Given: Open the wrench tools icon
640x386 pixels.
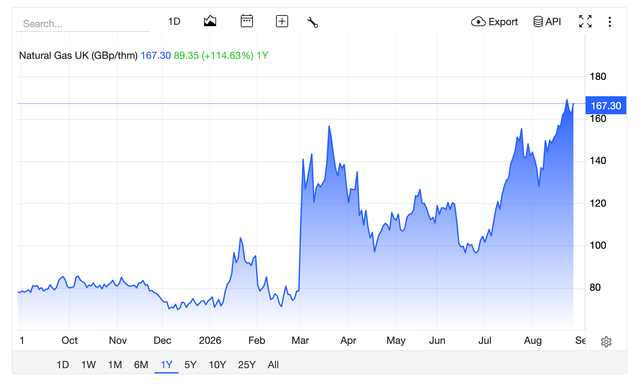Looking at the screenshot, I should tap(312, 22).
